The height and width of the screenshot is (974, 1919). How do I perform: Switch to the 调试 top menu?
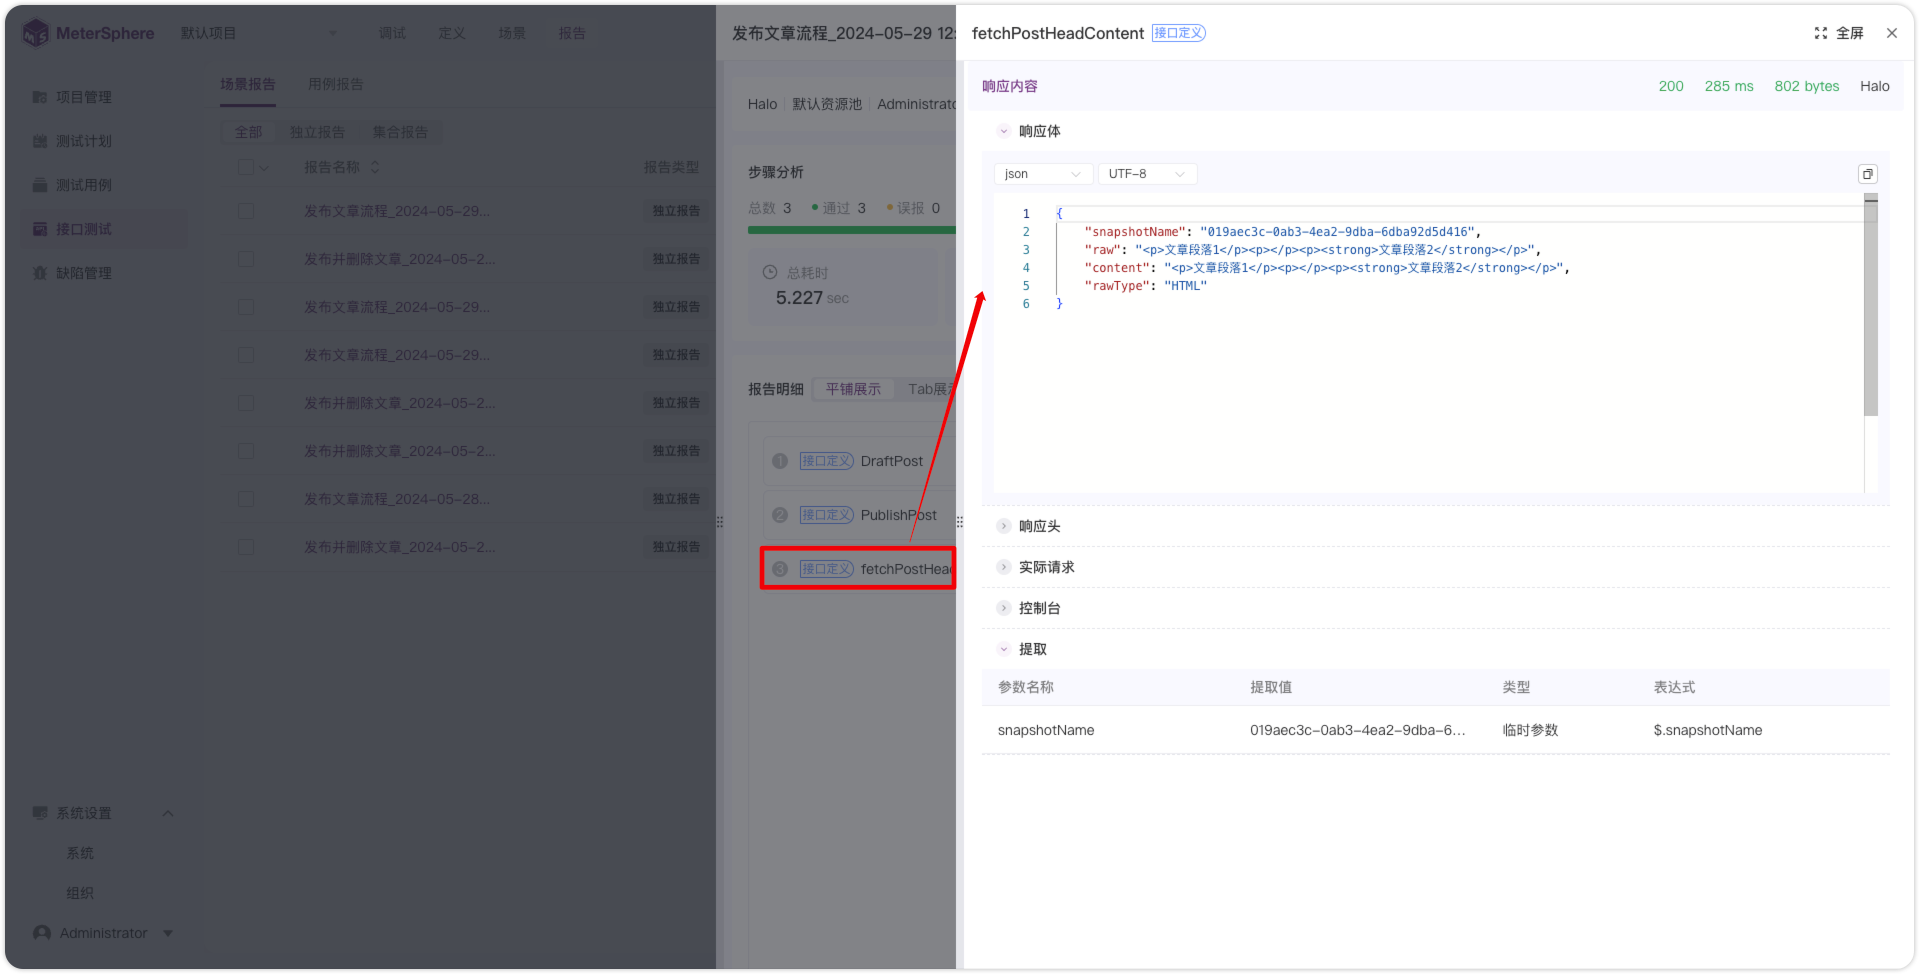(x=392, y=33)
